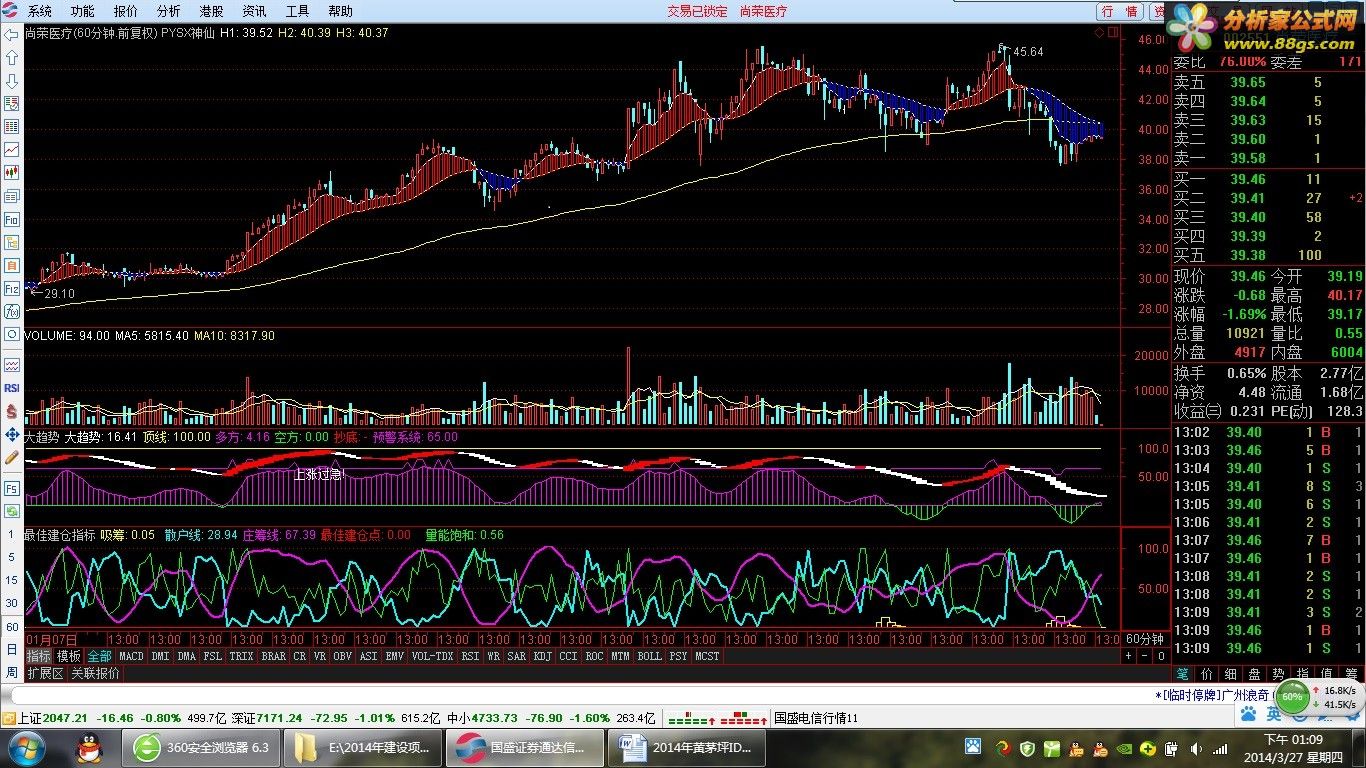Open the QQ penguin taskbar icon
Image resolution: width=1366 pixels, height=768 pixels.
point(89,747)
